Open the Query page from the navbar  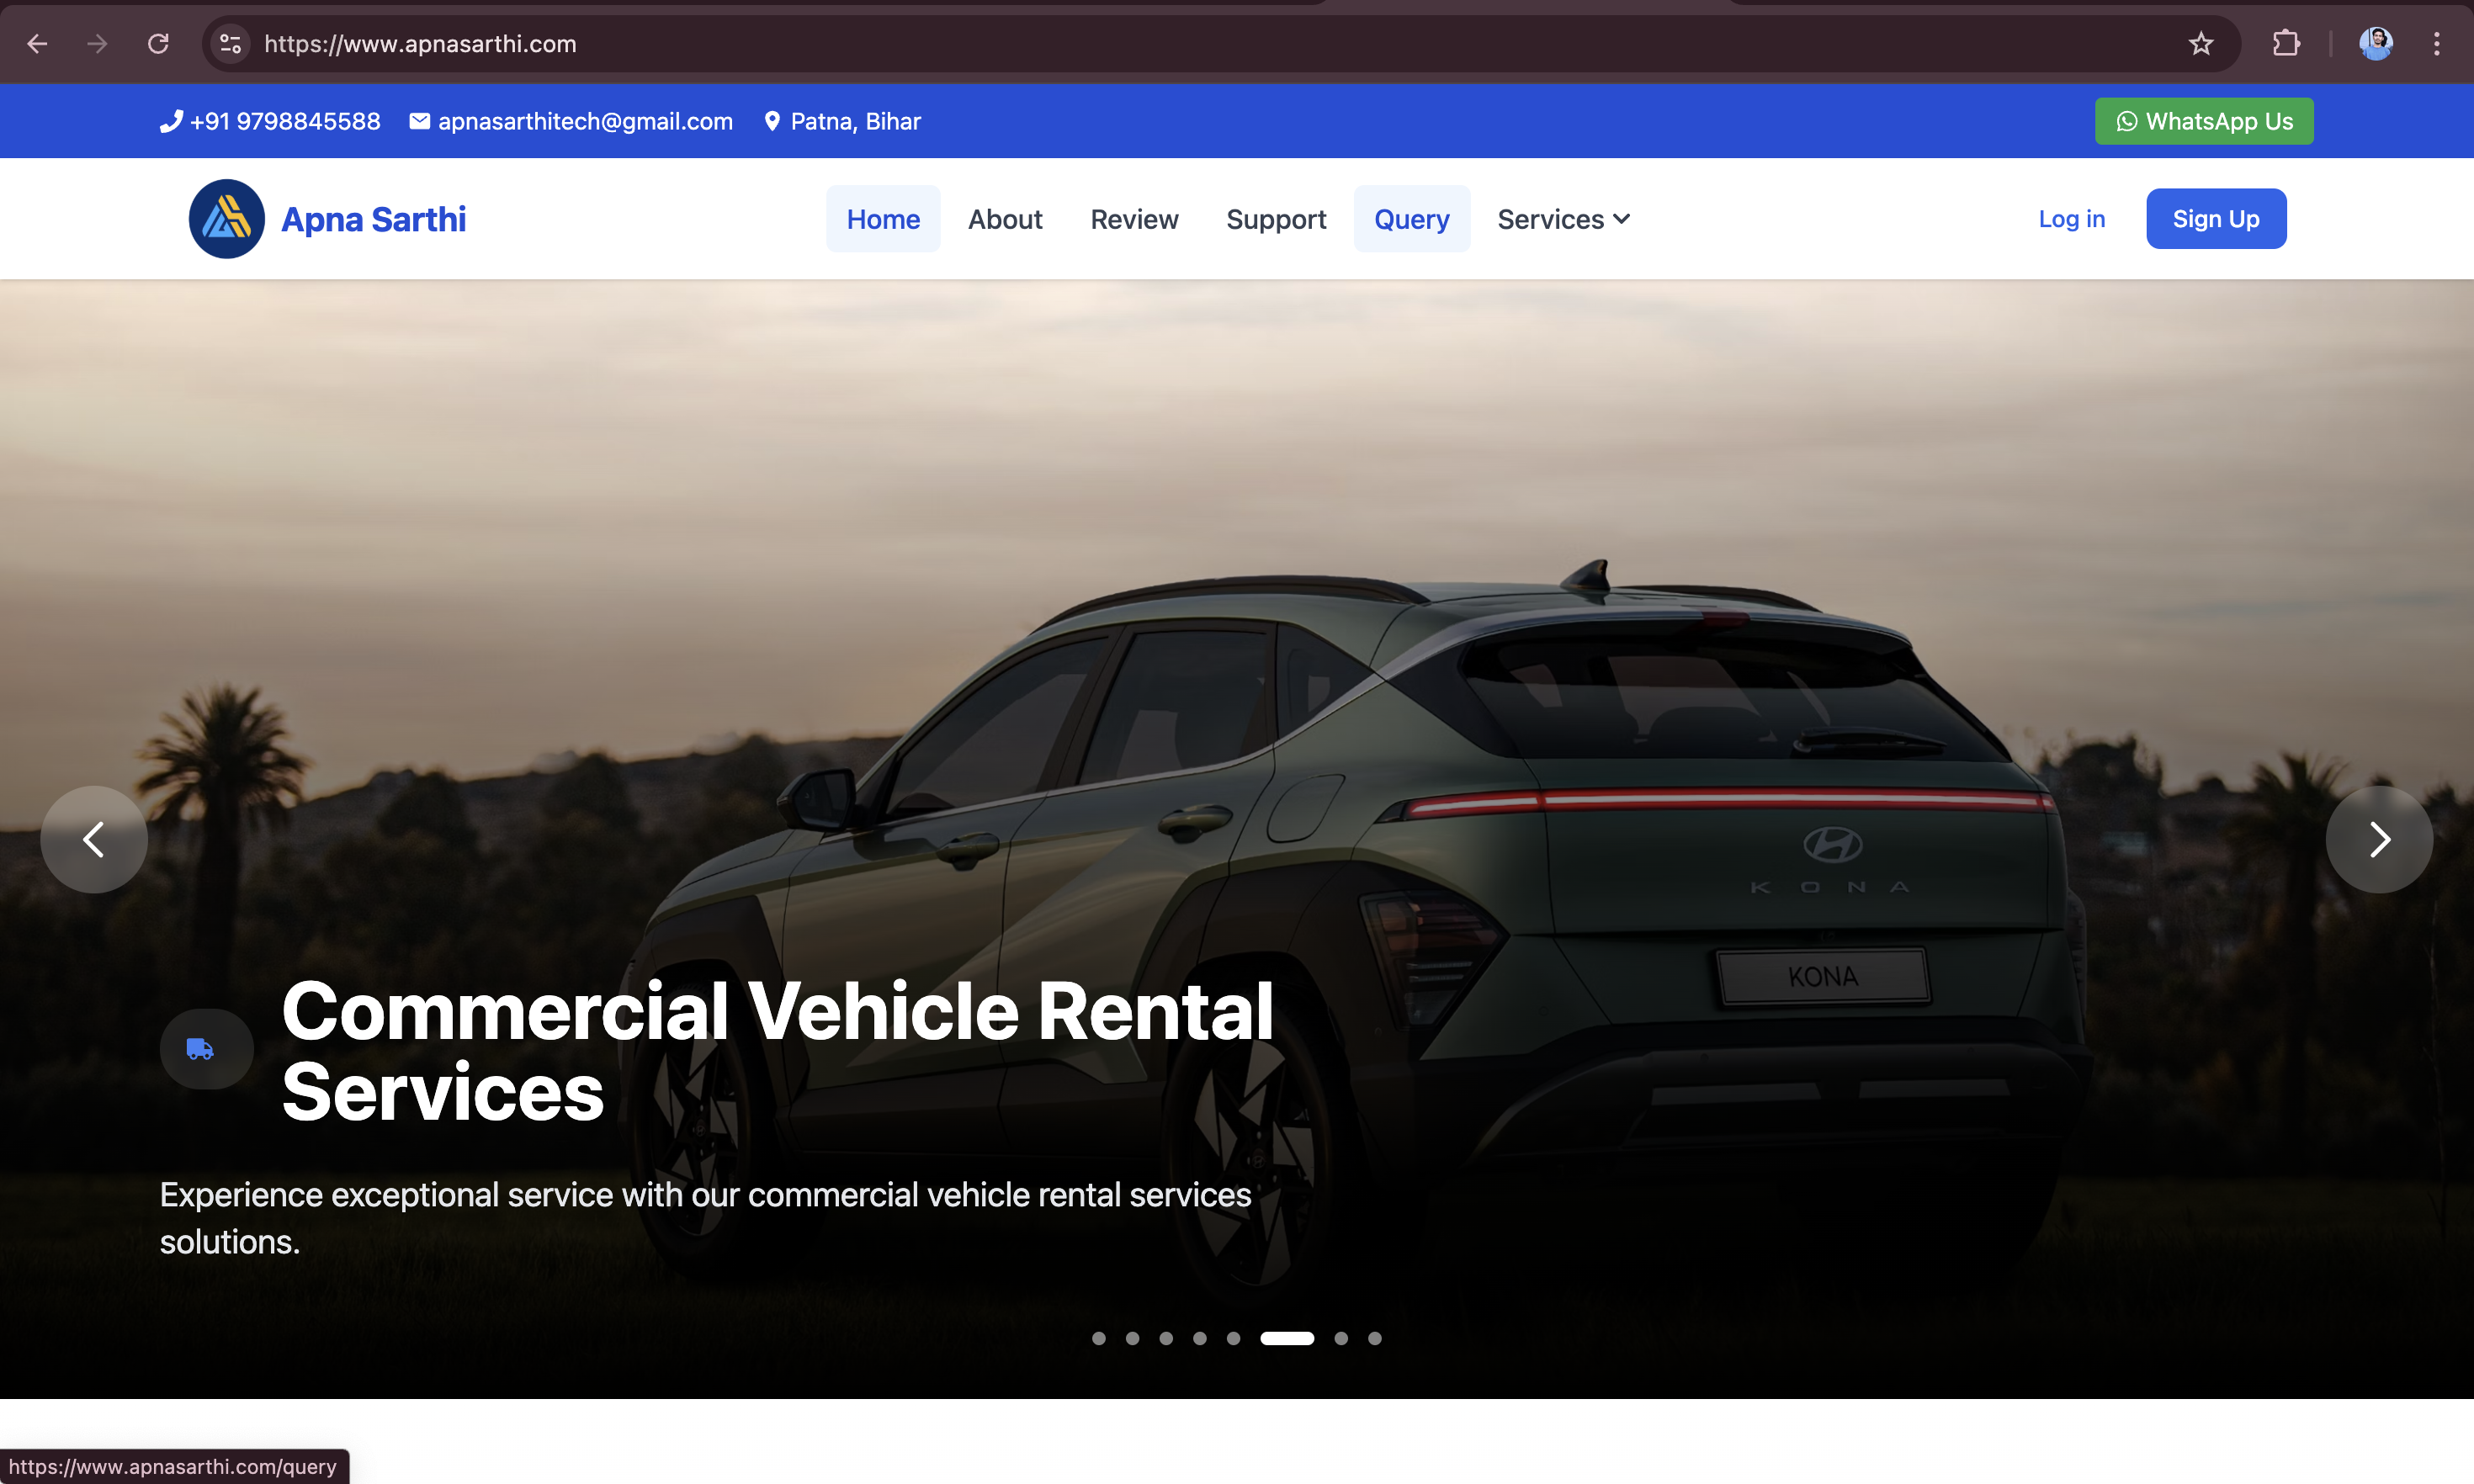pos(1411,218)
